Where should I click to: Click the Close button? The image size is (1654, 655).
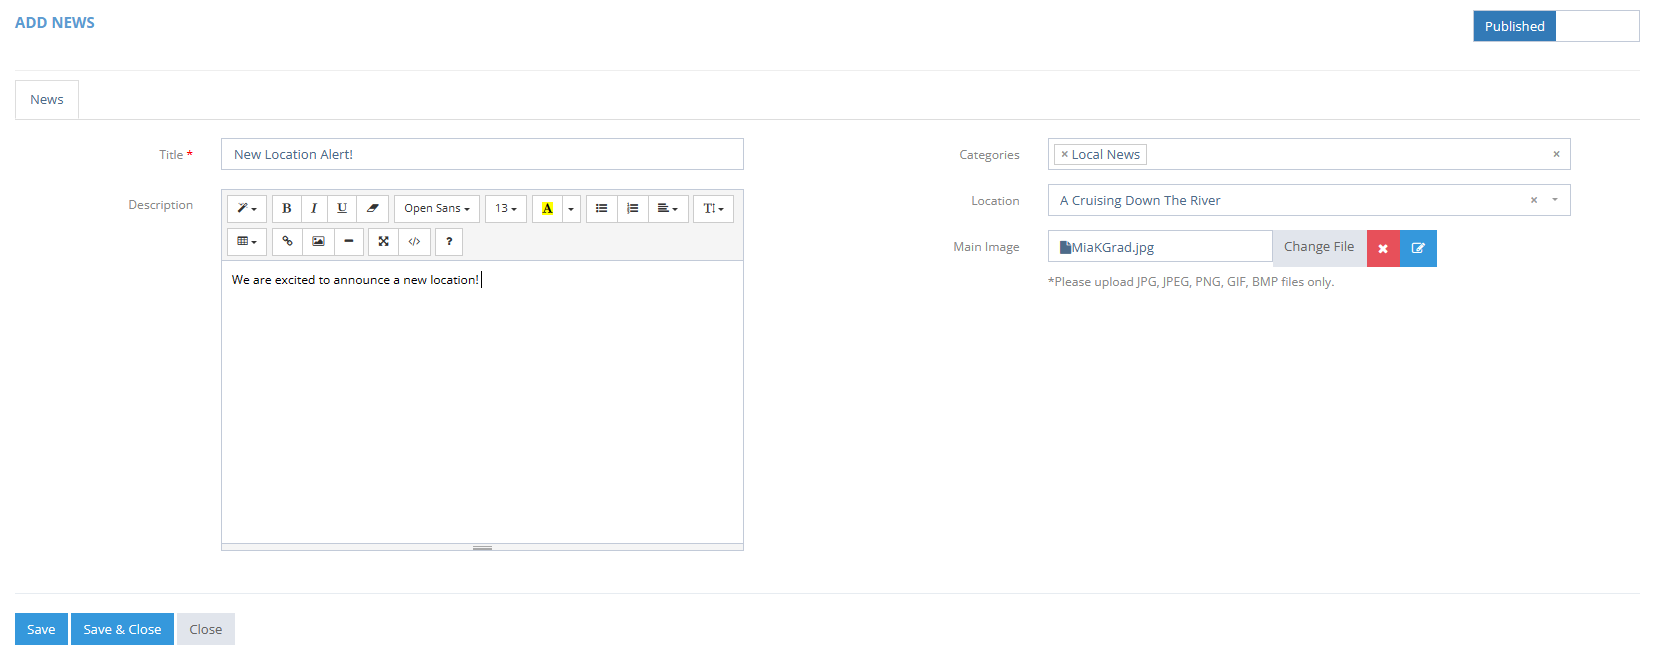tap(206, 629)
